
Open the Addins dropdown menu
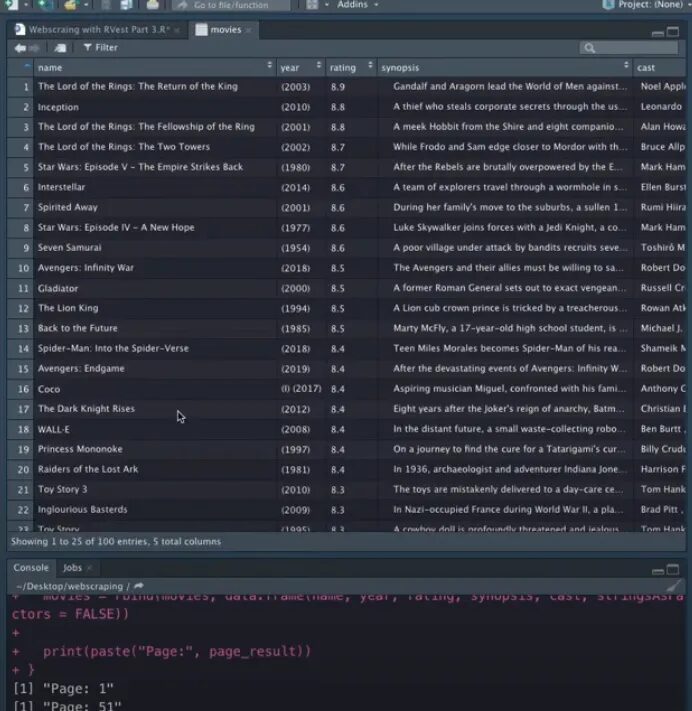(357, 5)
